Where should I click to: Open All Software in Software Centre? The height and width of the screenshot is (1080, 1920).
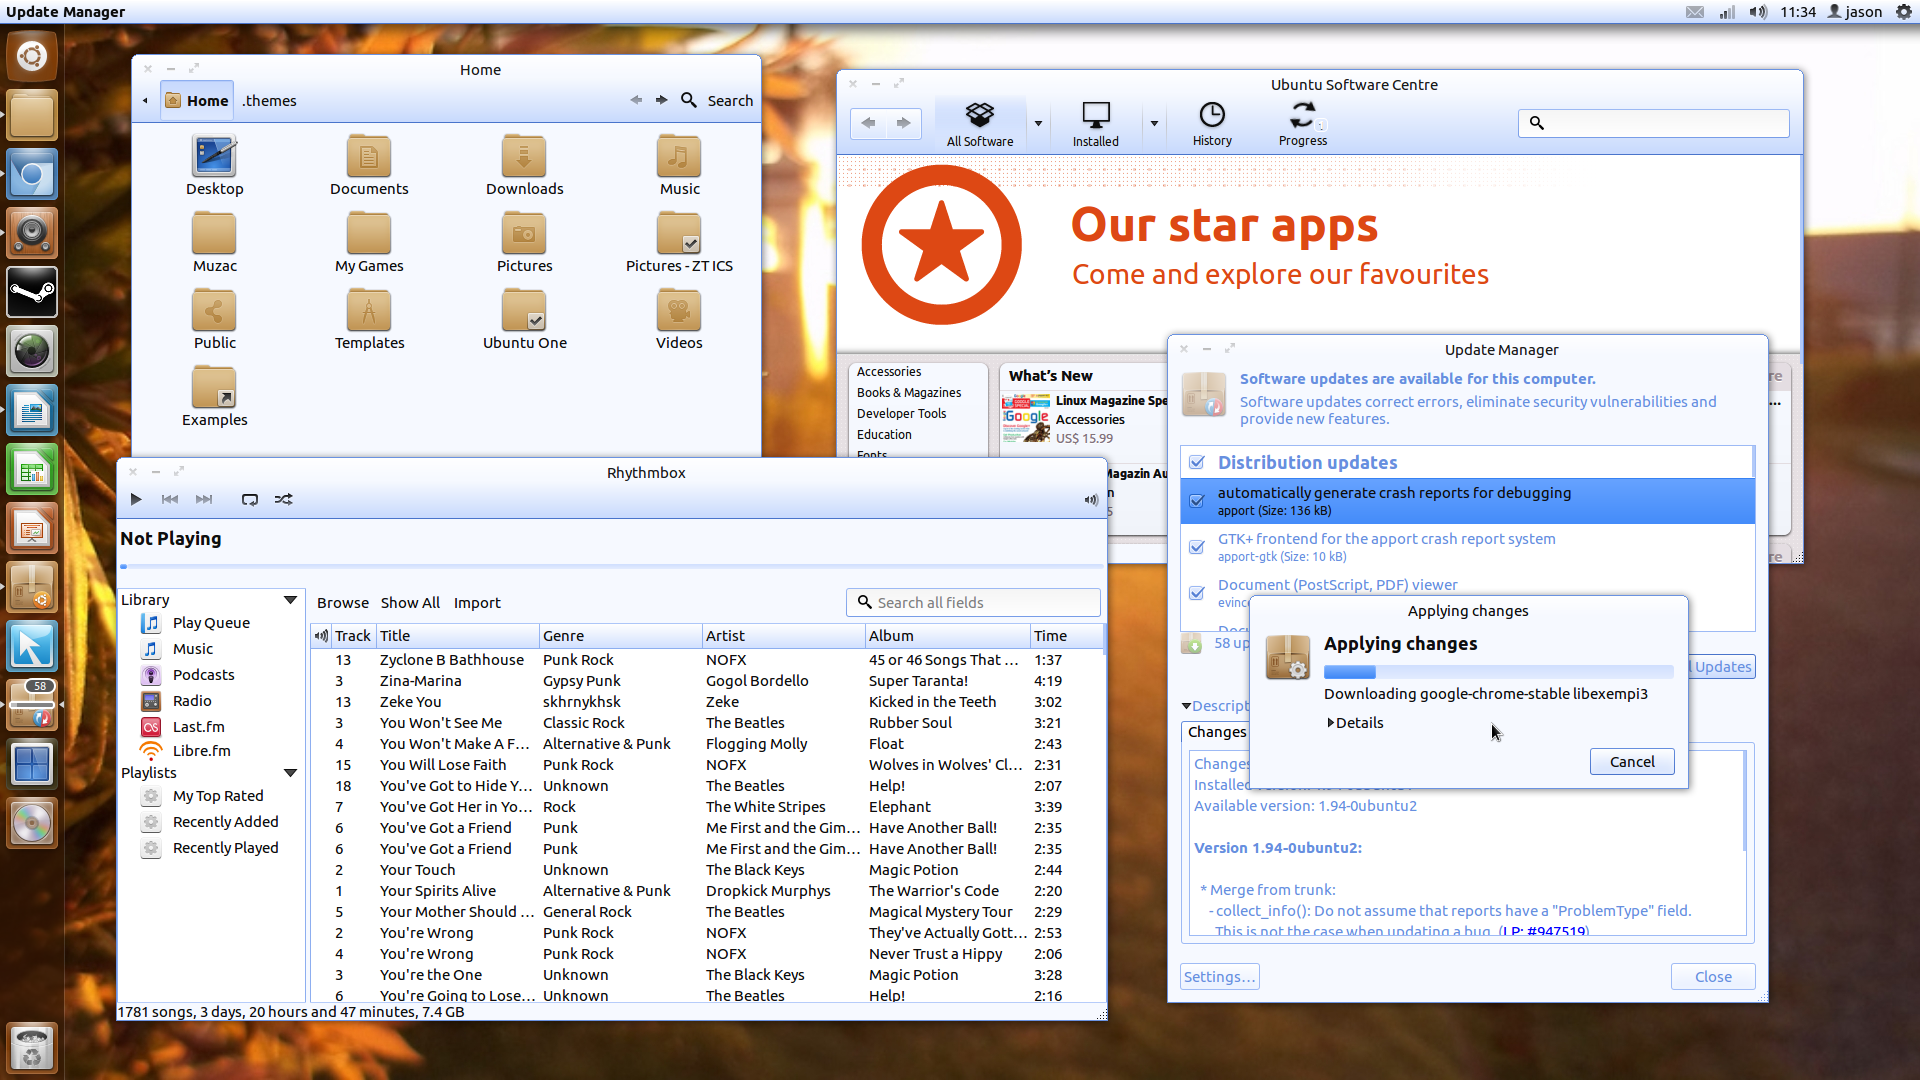(x=980, y=124)
